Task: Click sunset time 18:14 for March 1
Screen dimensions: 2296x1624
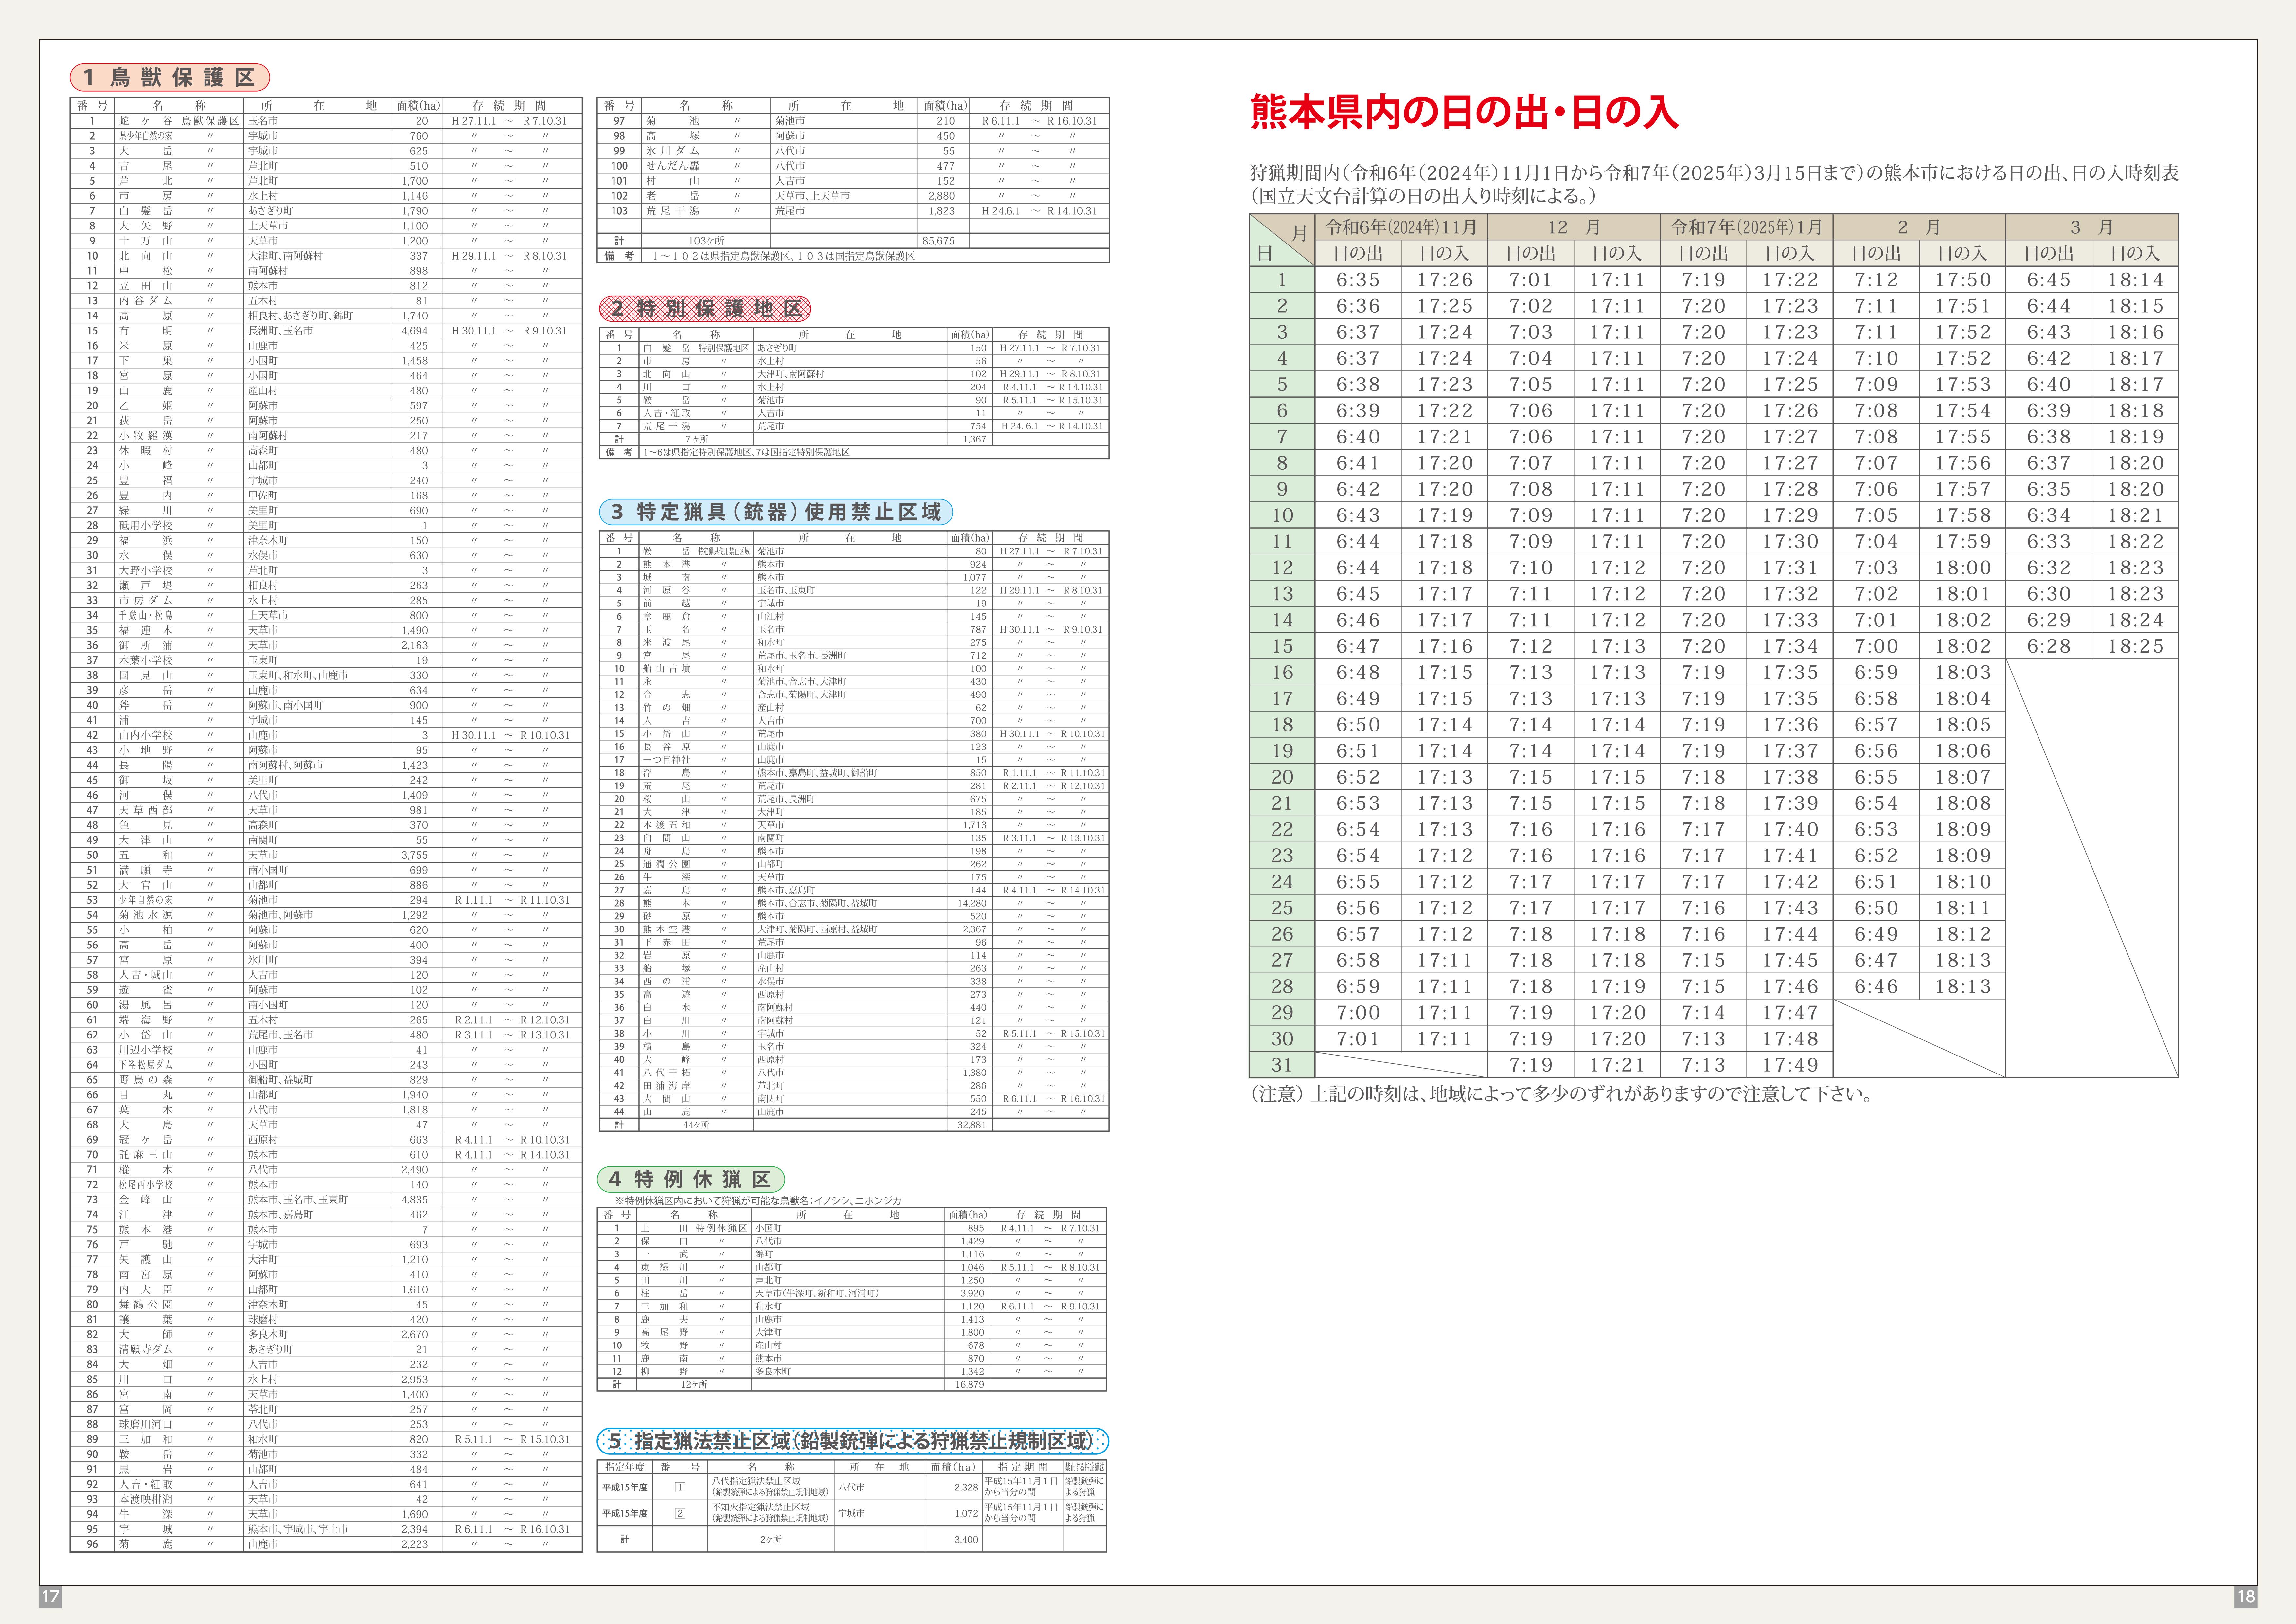Action: [x=2135, y=280]
